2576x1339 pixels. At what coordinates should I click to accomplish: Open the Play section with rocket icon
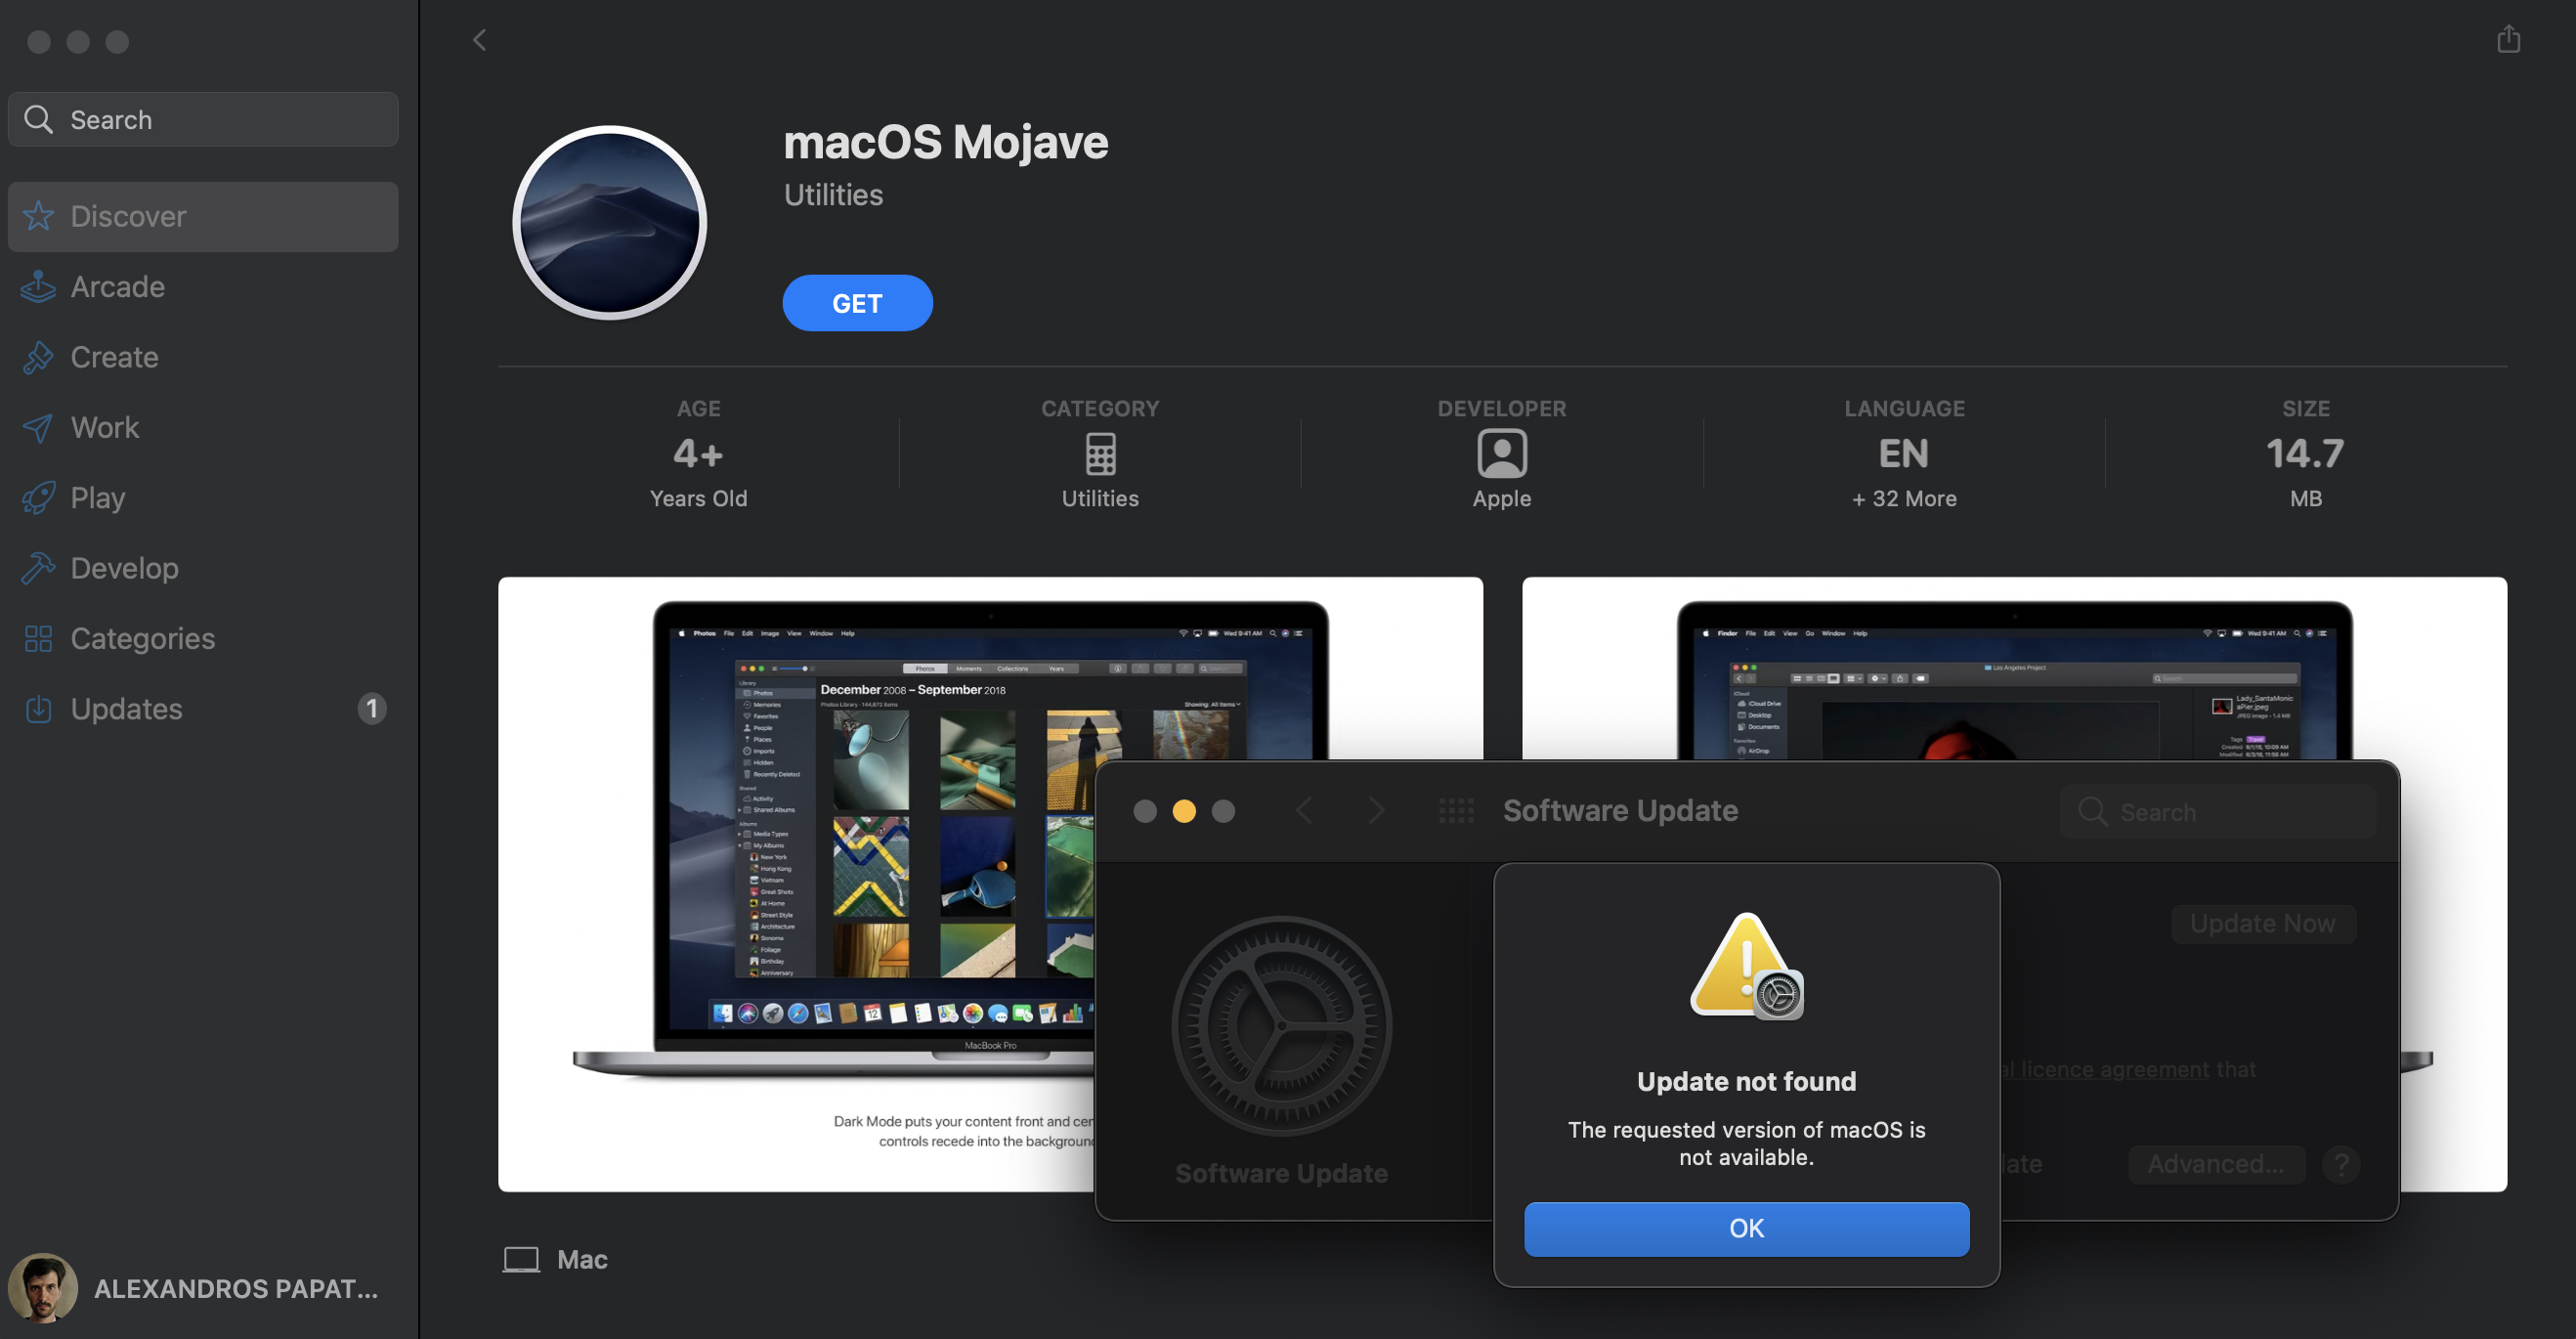(97, 498)
